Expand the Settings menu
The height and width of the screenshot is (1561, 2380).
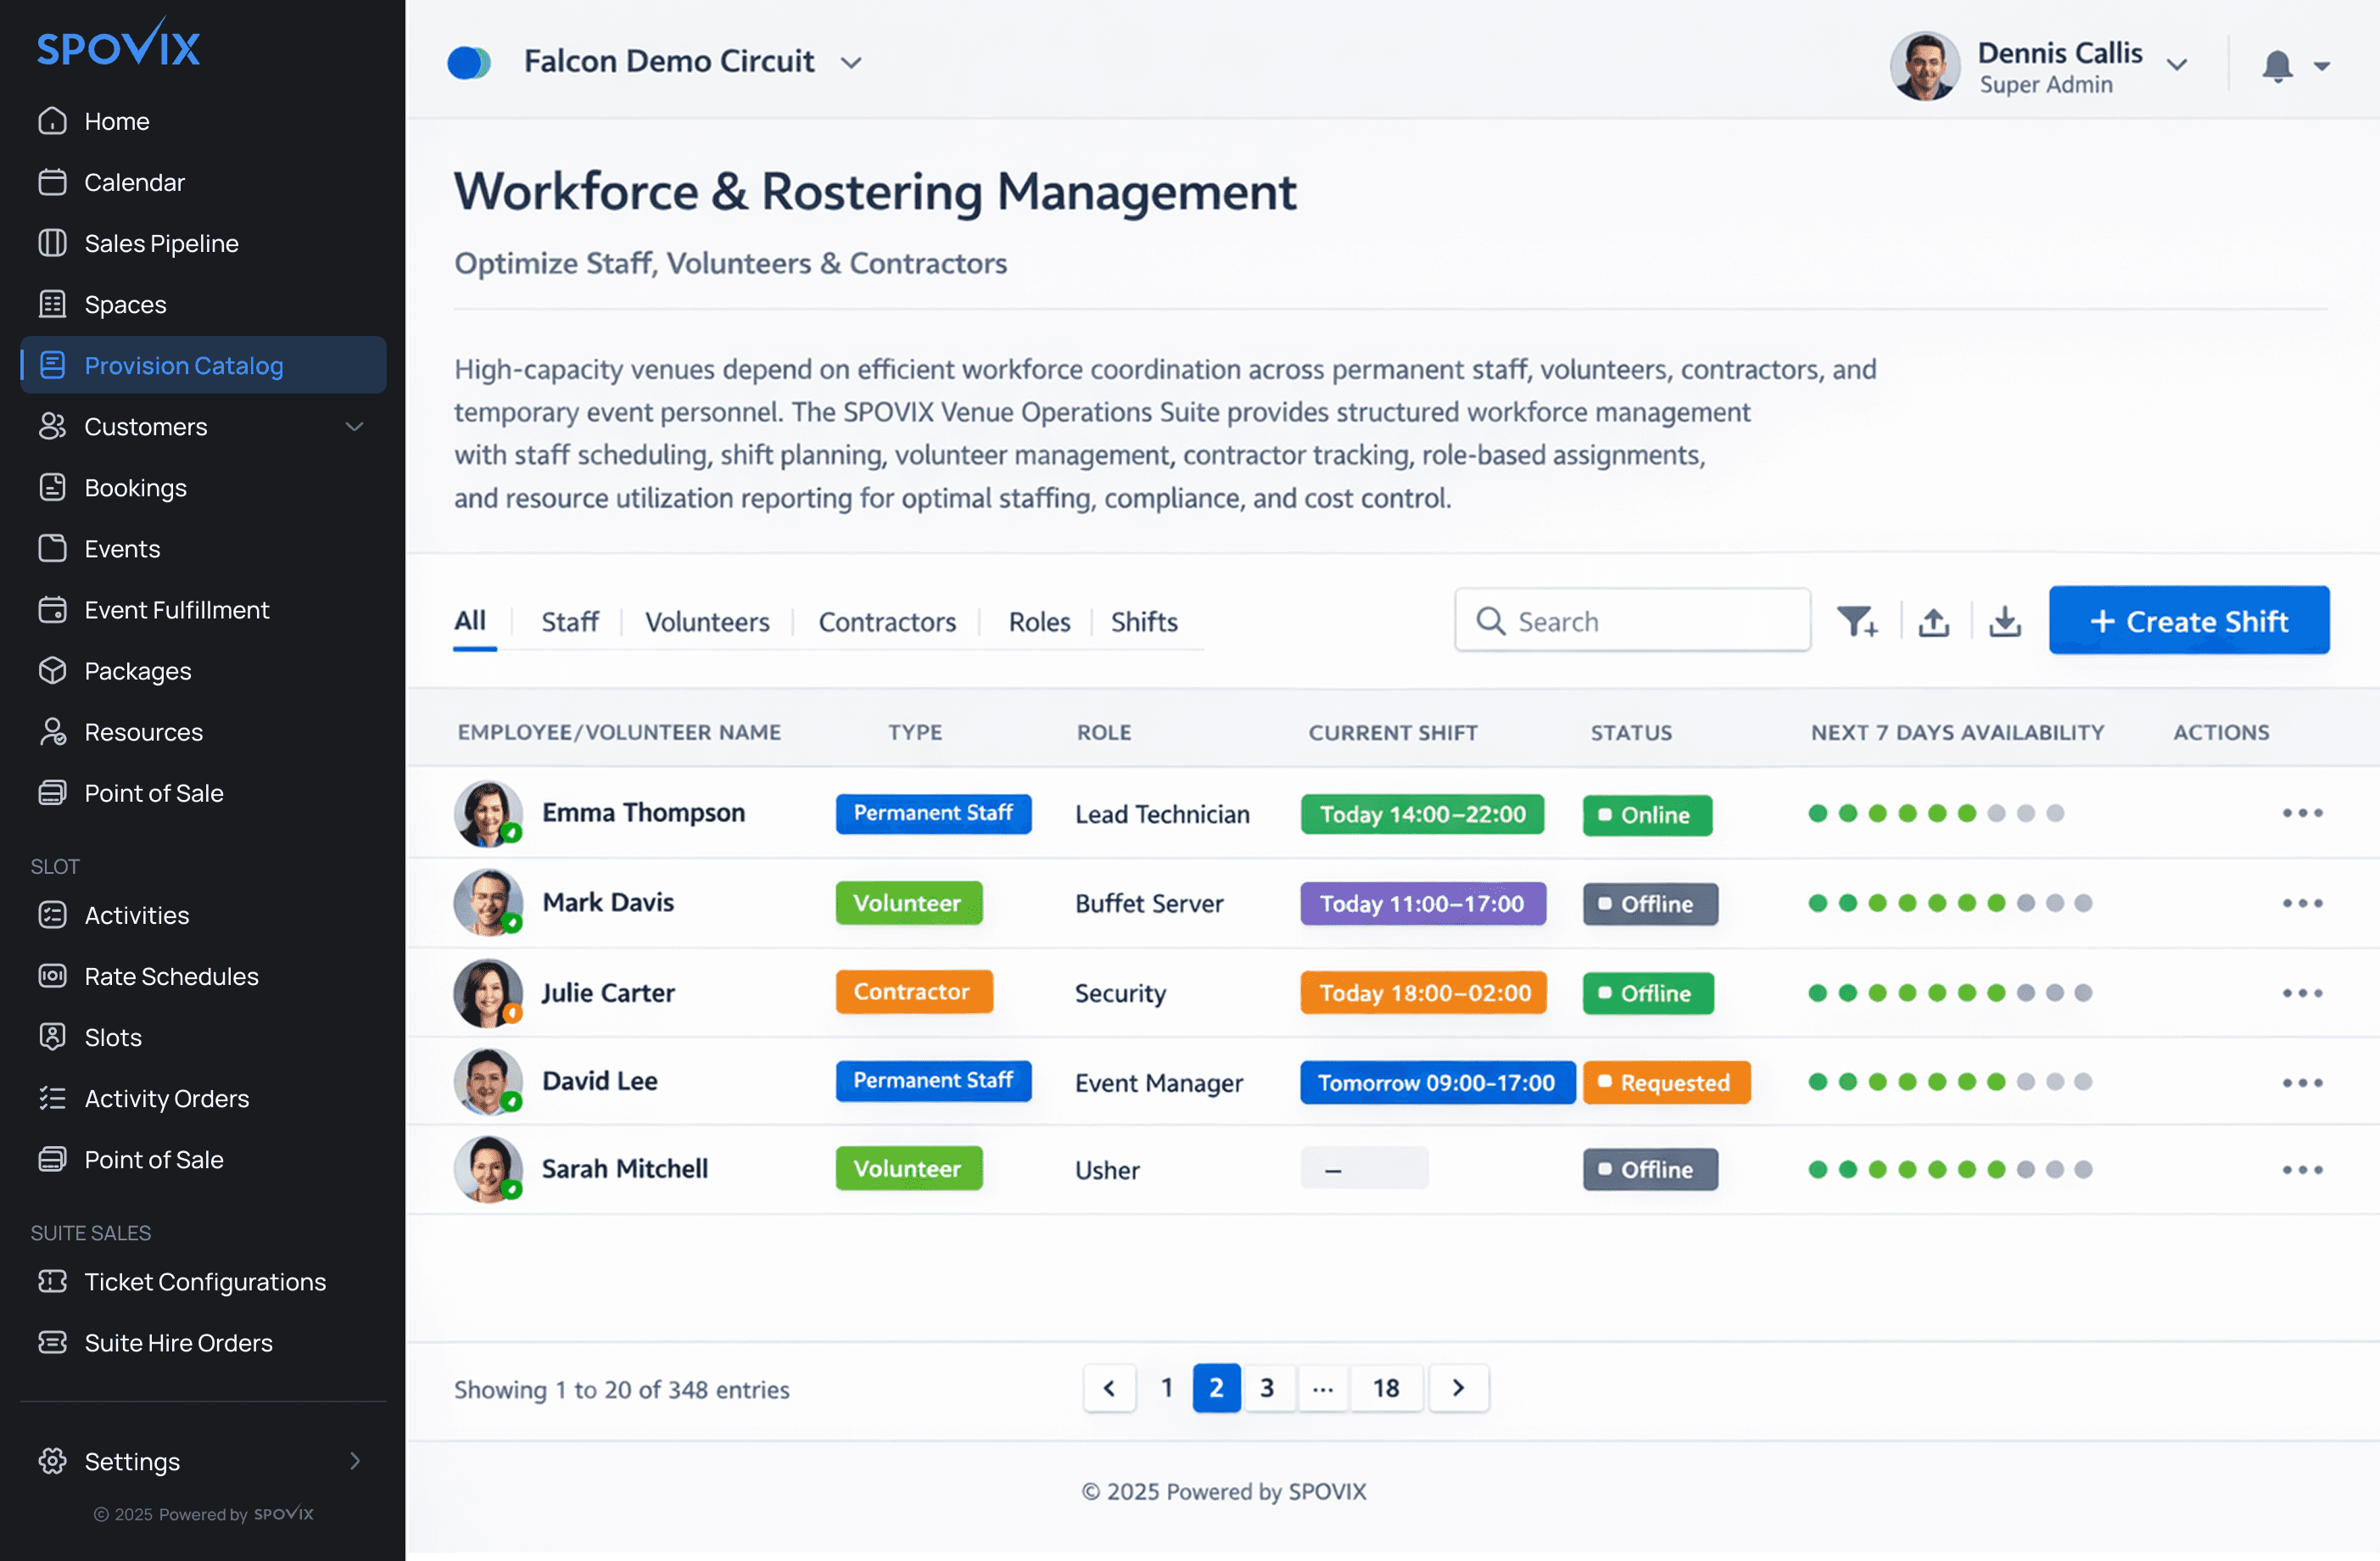tap(357, 1461)
